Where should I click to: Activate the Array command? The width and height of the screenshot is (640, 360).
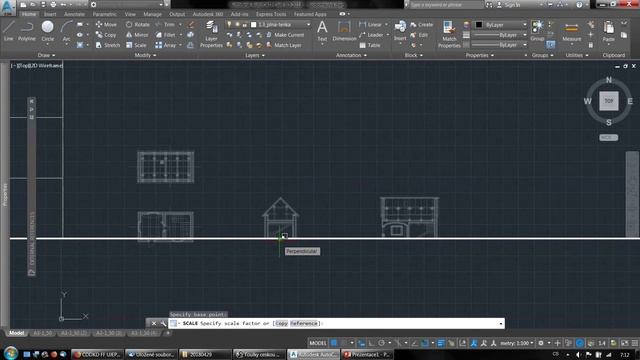point(166,45)
